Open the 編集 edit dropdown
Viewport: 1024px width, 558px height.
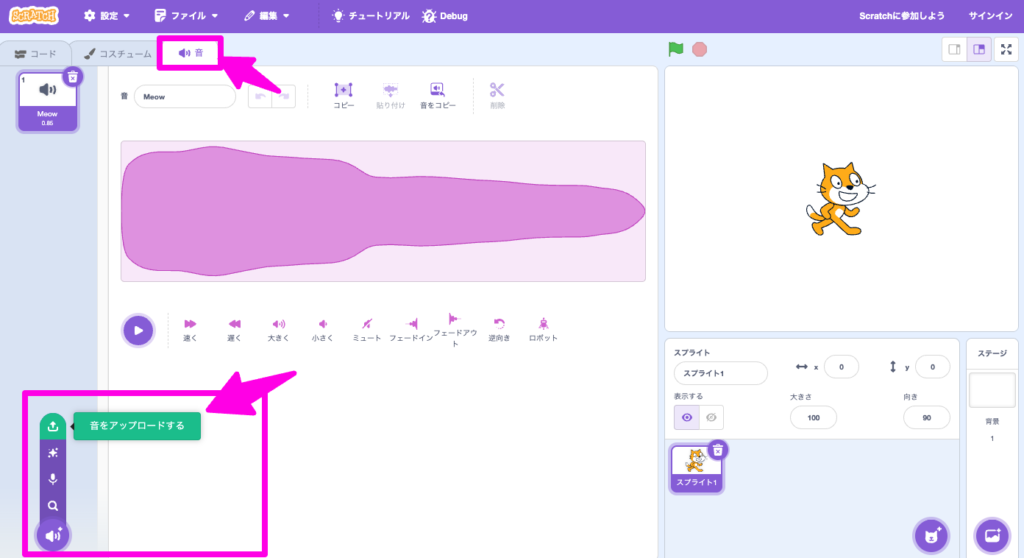pos(267,16)
